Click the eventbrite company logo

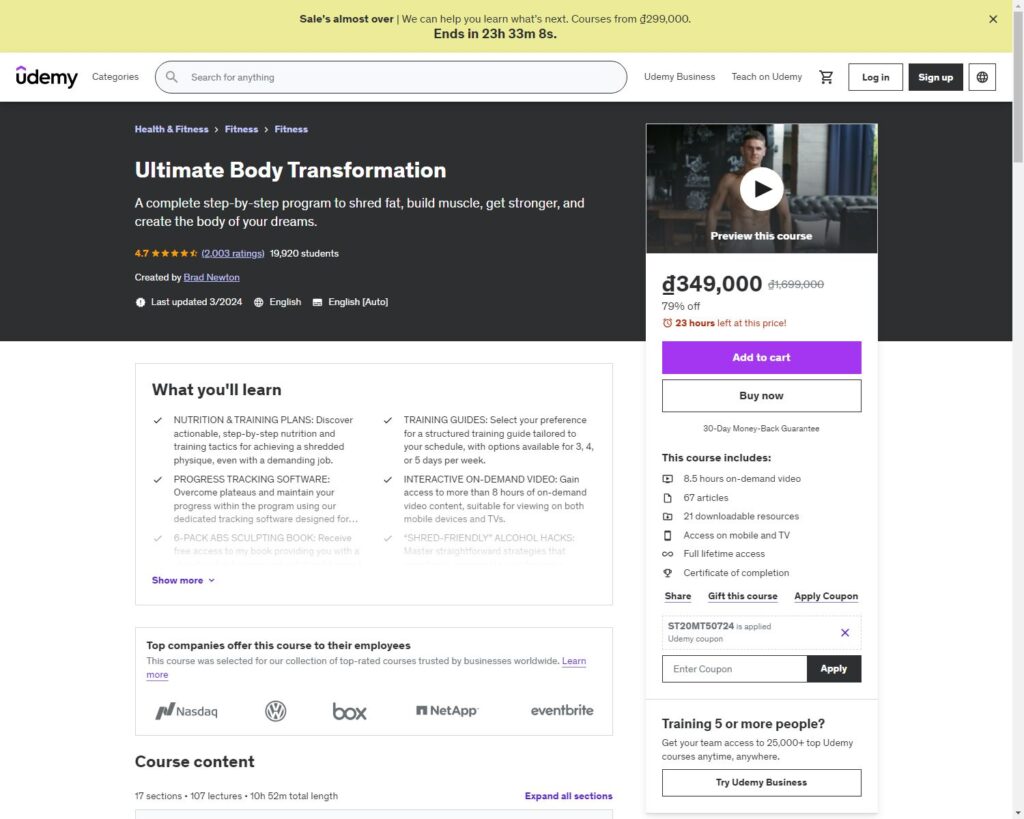click(561, 710)
